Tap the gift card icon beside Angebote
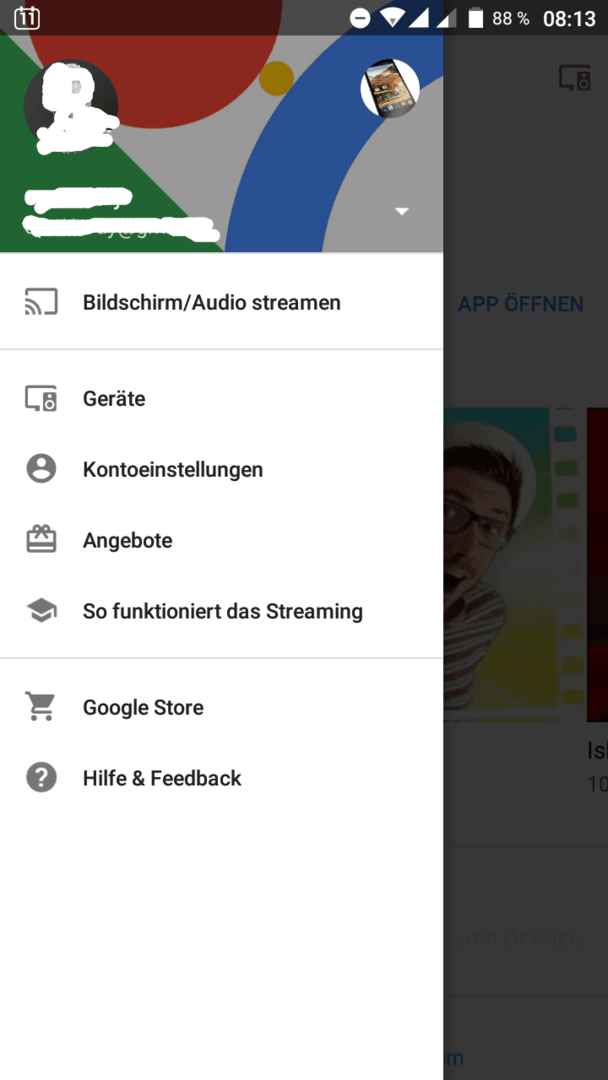This screenshot has width=608, height=1080. [x=41, y=539]
